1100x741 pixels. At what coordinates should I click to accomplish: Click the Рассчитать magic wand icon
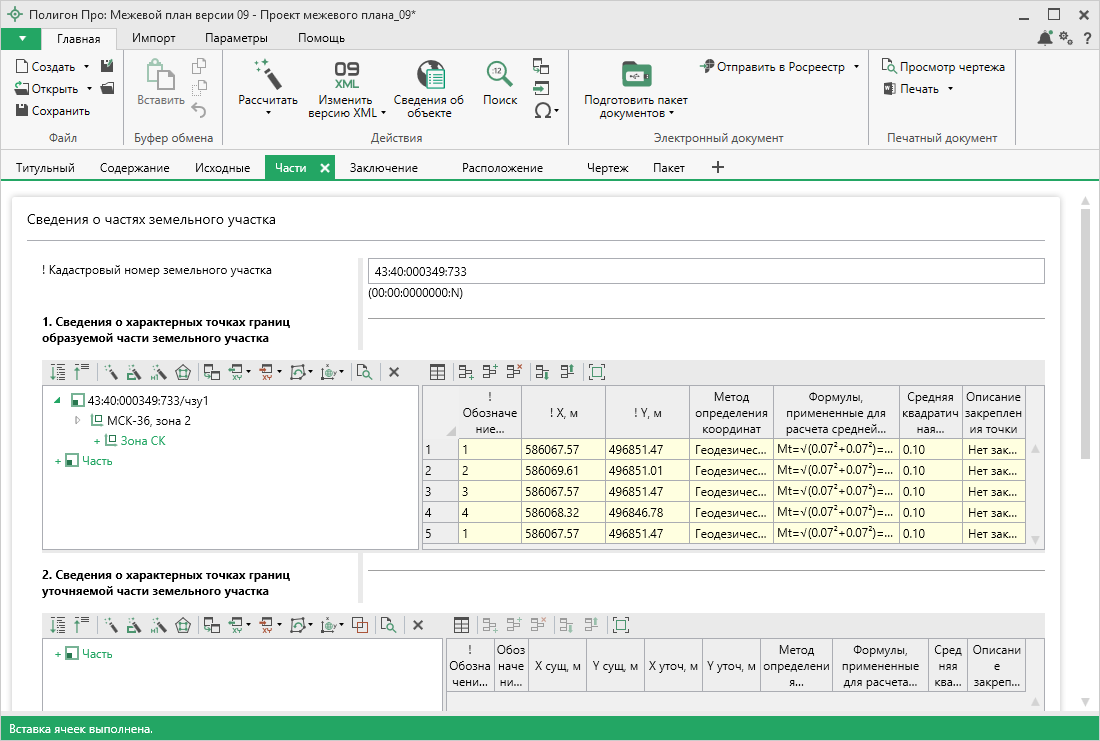(267, 73)
